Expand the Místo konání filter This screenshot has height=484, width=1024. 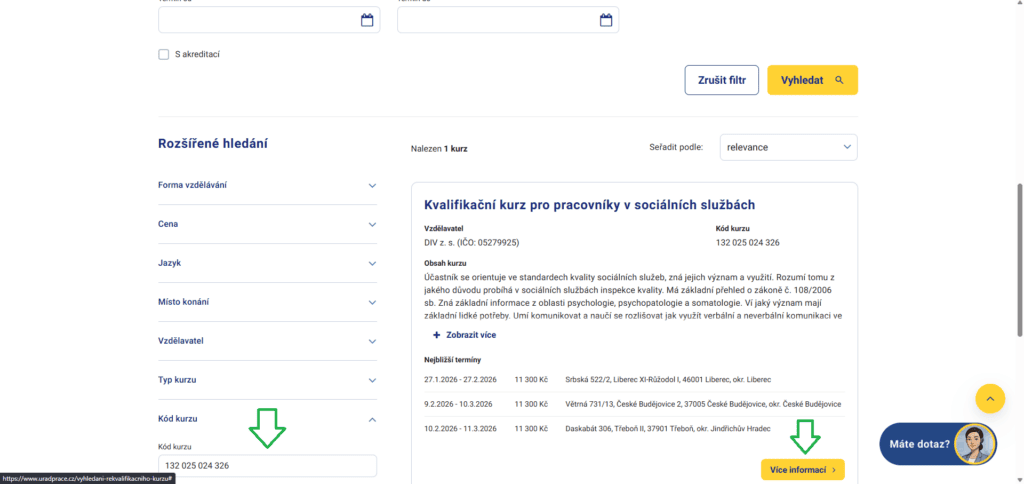coord(268,302)
